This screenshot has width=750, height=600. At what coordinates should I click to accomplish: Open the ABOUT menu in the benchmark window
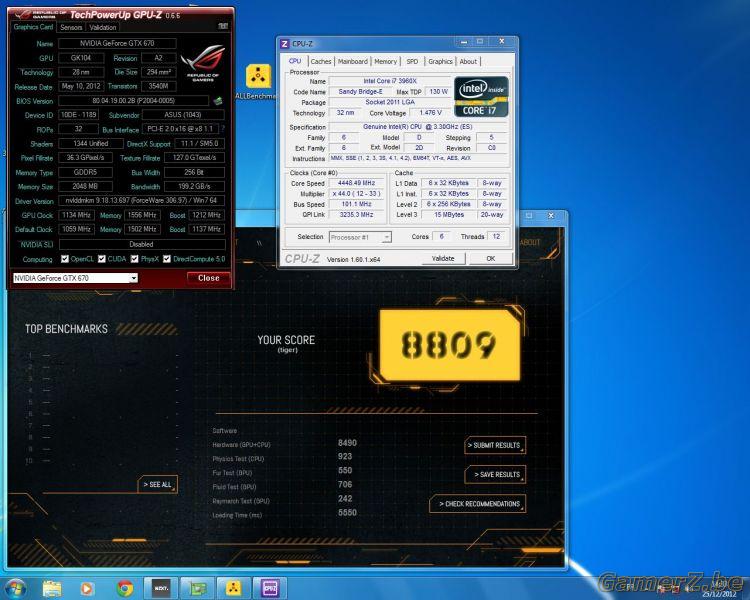[x=530, y=243]
